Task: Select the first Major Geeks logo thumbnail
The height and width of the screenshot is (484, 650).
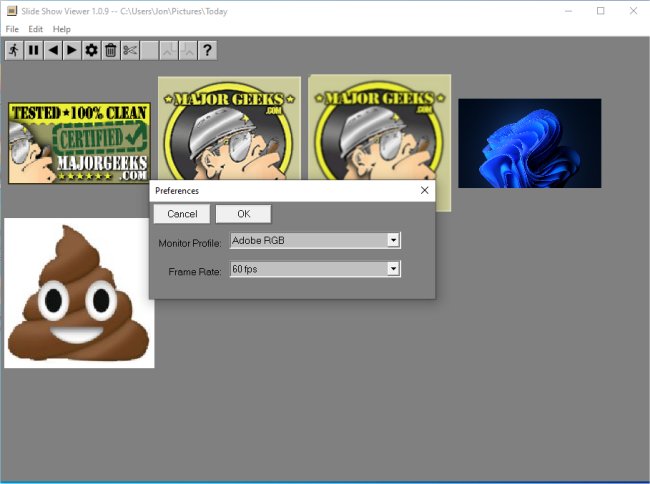Action: [x=229, y=128]
